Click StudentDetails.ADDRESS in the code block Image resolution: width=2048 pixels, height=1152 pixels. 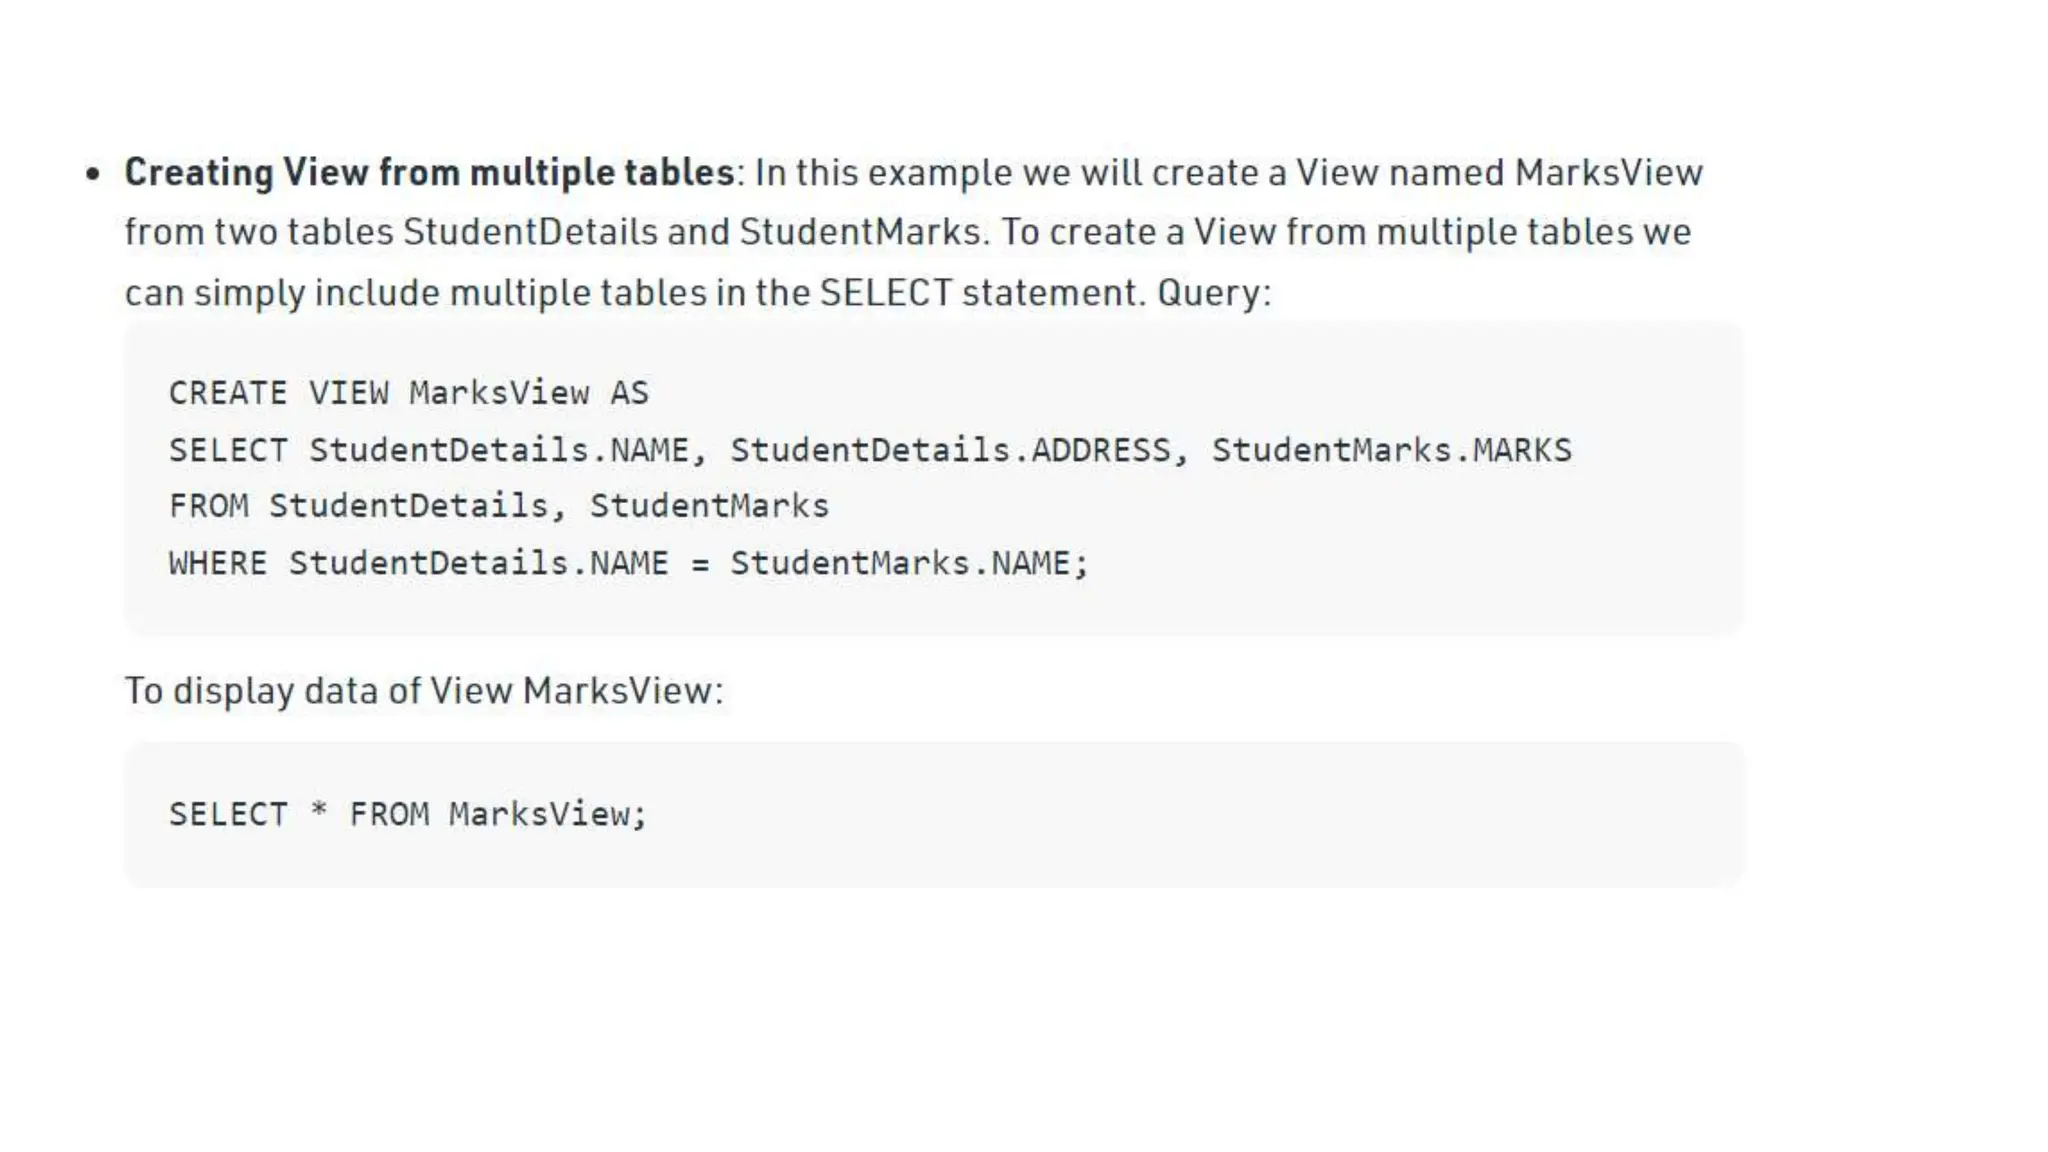(950, 450)
